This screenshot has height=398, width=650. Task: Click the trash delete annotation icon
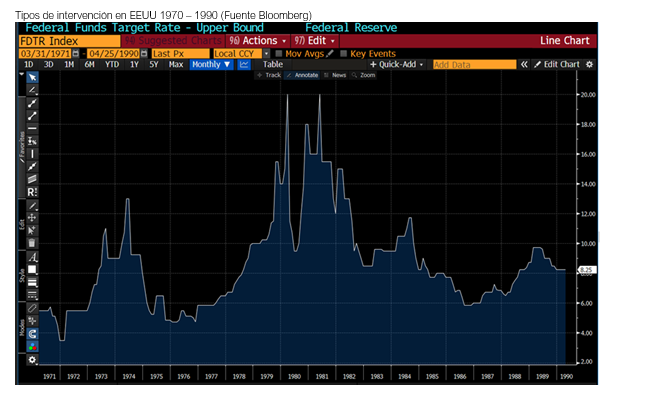[x=32, y=243]
